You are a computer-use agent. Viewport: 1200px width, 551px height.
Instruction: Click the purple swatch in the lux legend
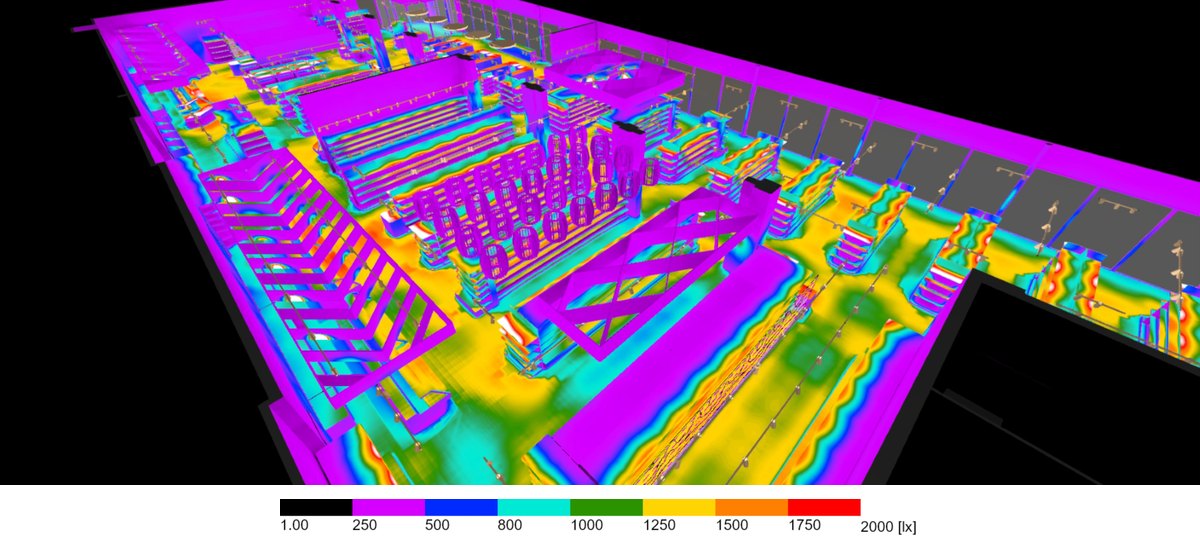388,507
